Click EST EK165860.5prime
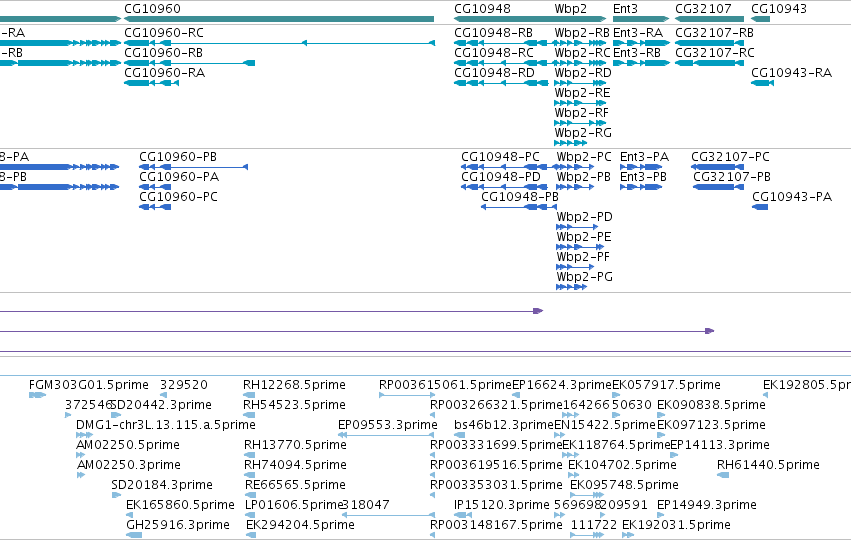The width and height of the screenshot is (851, 540). coord(181,505)
